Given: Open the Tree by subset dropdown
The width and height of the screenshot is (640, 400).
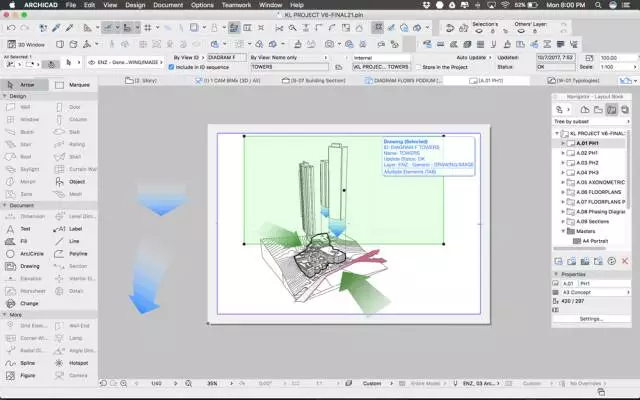Looking at the screenshot, I should [x=590, y=121].
